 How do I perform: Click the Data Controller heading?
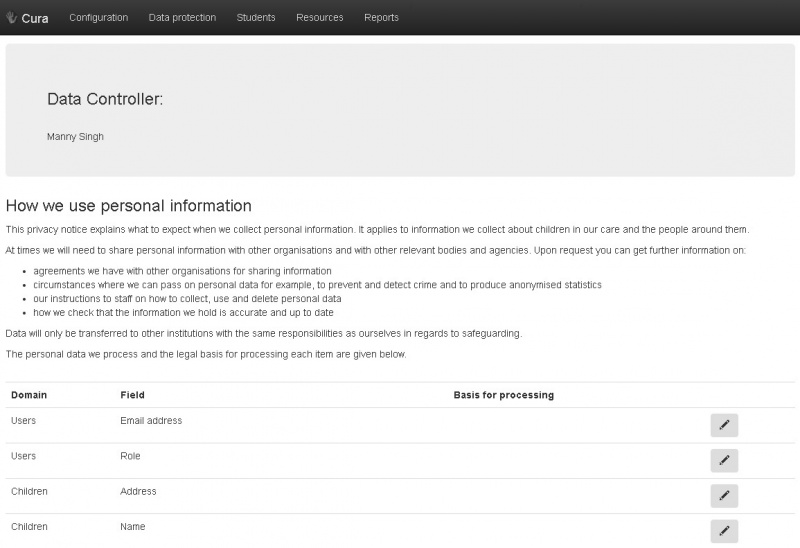click(x=105, y=99)
